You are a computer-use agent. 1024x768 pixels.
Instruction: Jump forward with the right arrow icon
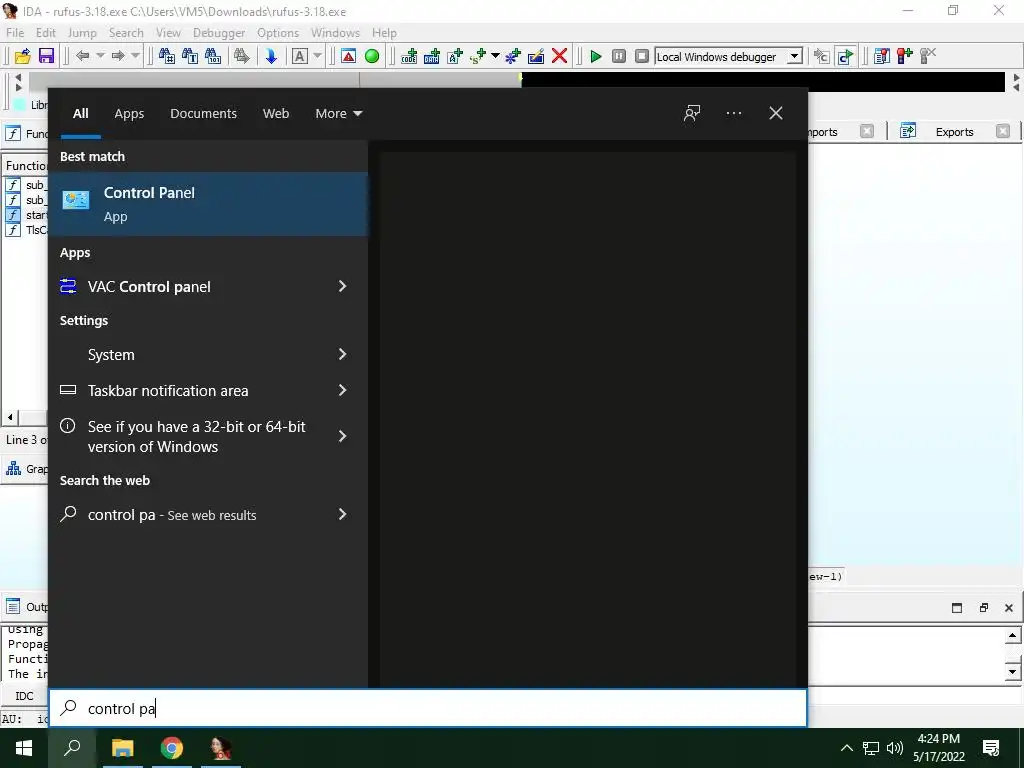click(x=118, y=56)
